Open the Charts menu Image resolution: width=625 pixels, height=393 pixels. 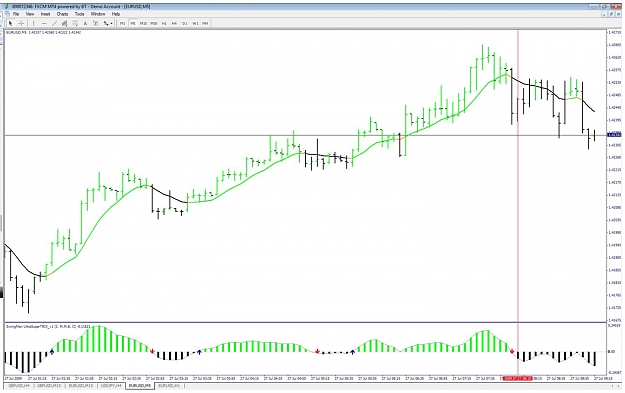(x=63, y=14)
